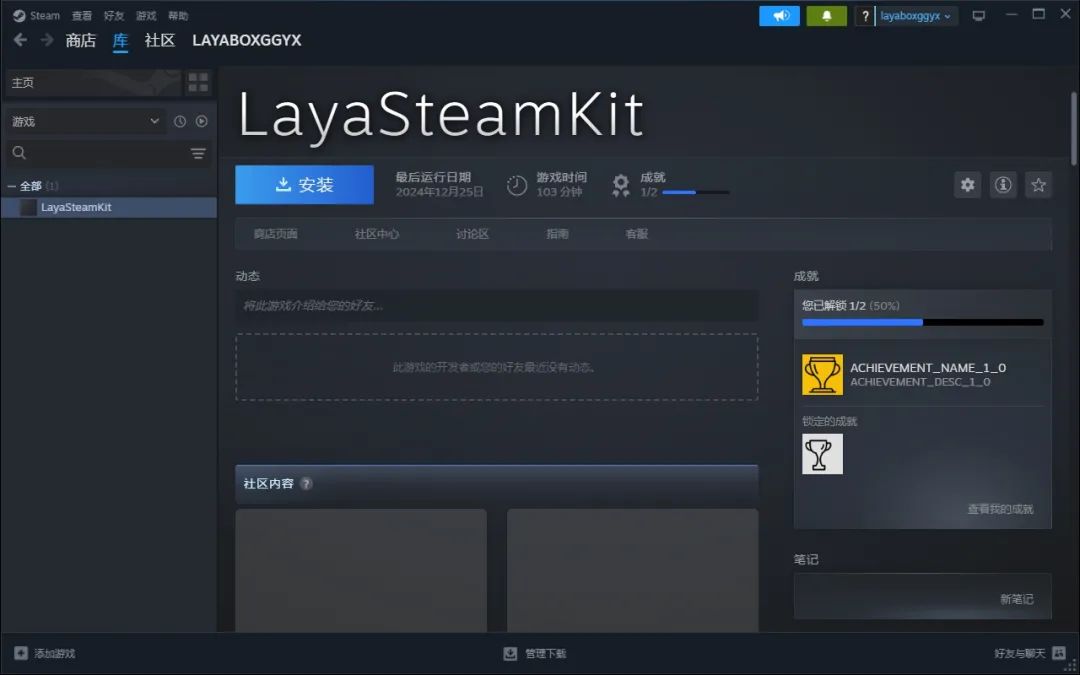
Task: Open the 游戏 menu in the menu bar
Action: [145, 16]
